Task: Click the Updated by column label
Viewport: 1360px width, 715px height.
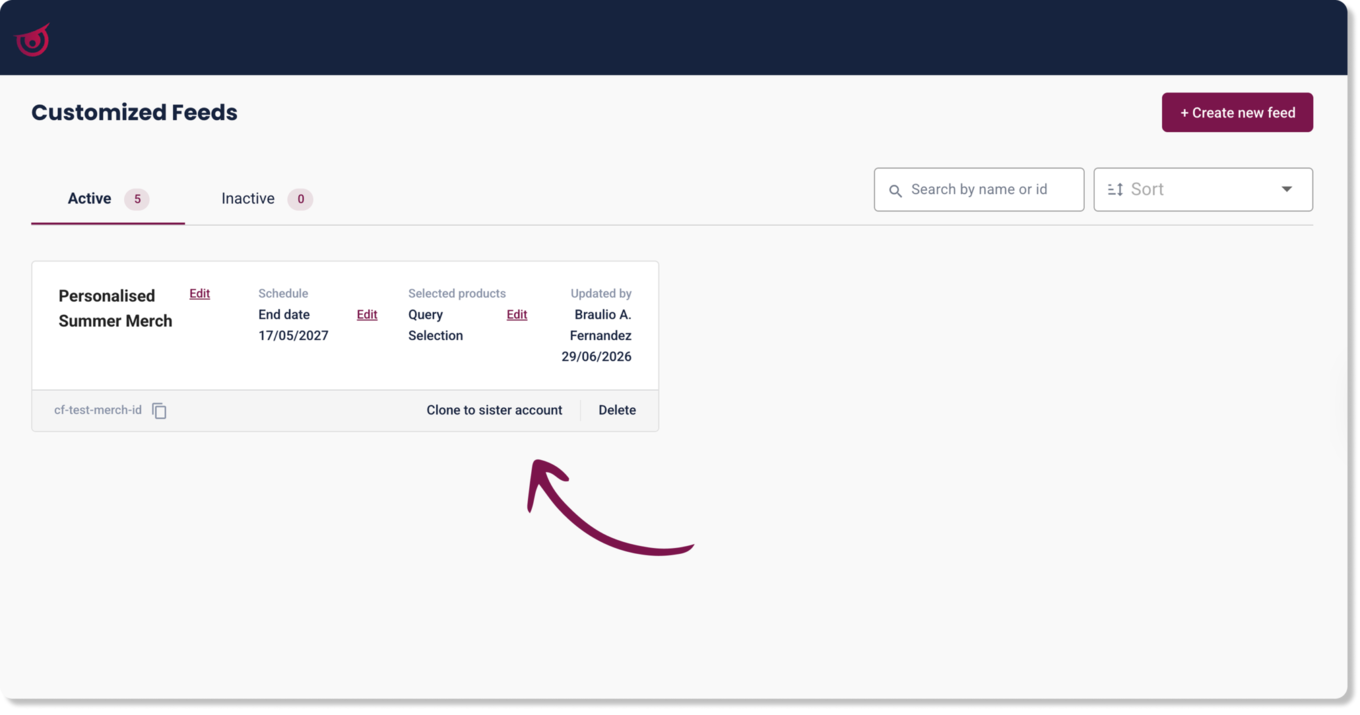Action: tap(601, 294)
